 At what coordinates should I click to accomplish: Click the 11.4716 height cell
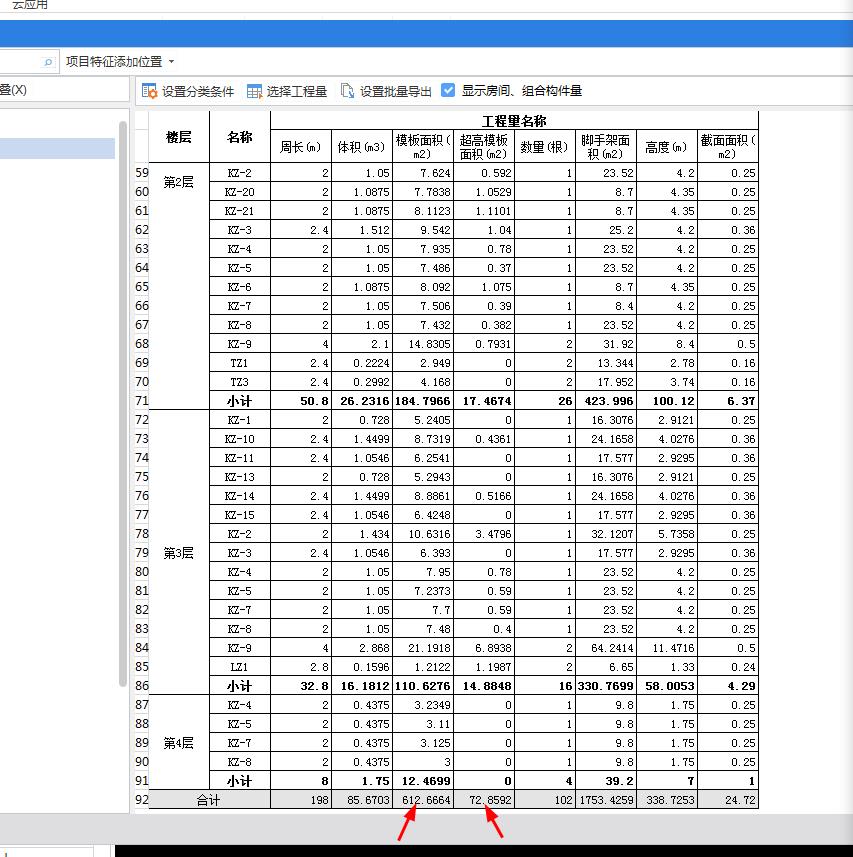[667, 648]
